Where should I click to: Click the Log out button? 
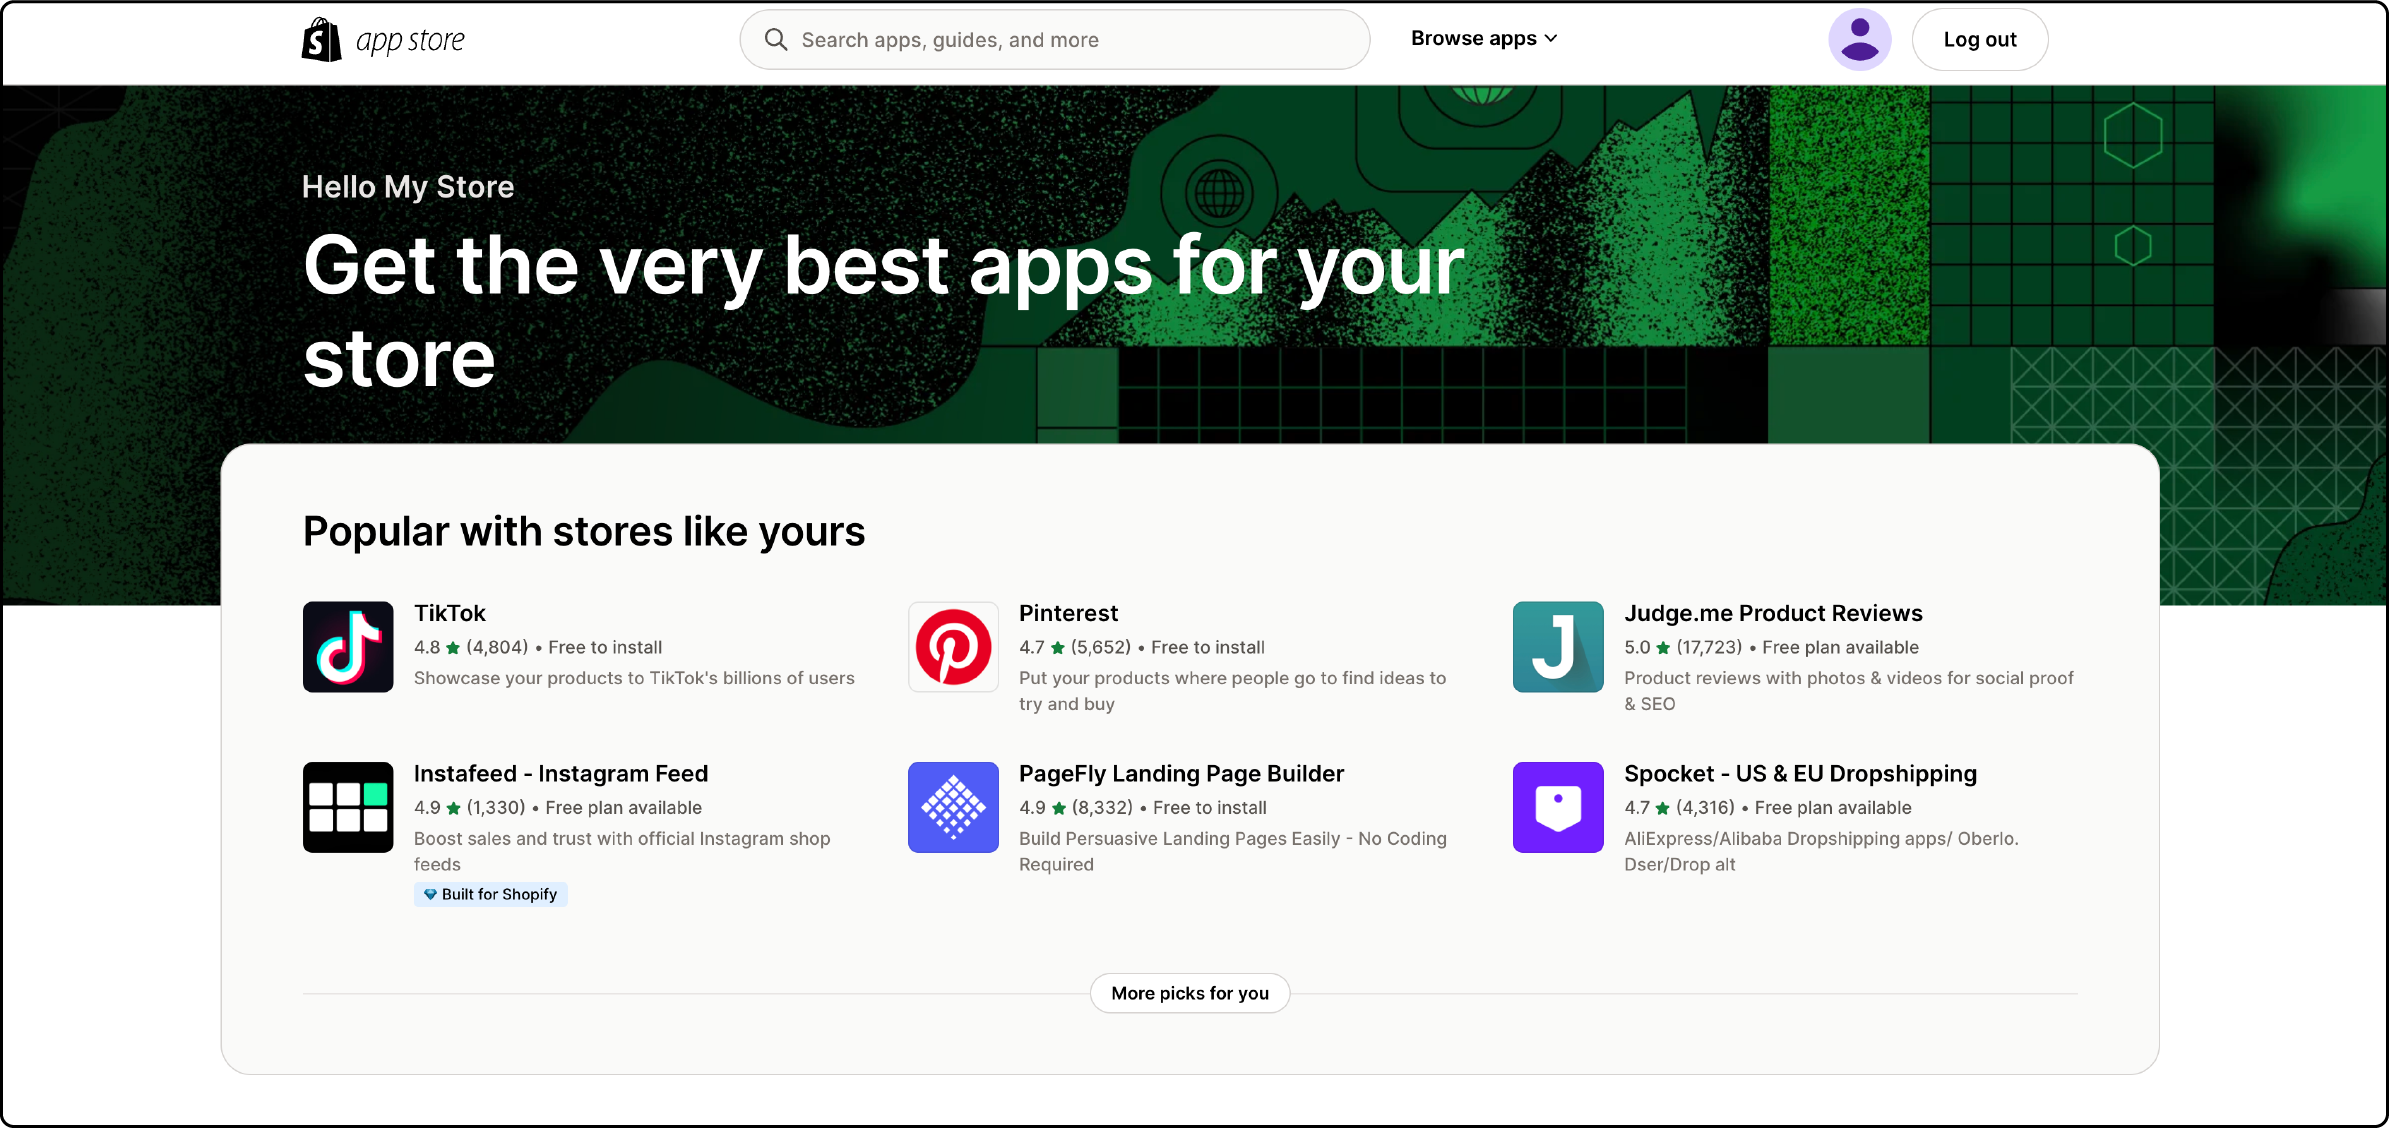(x=1979, y=39)
